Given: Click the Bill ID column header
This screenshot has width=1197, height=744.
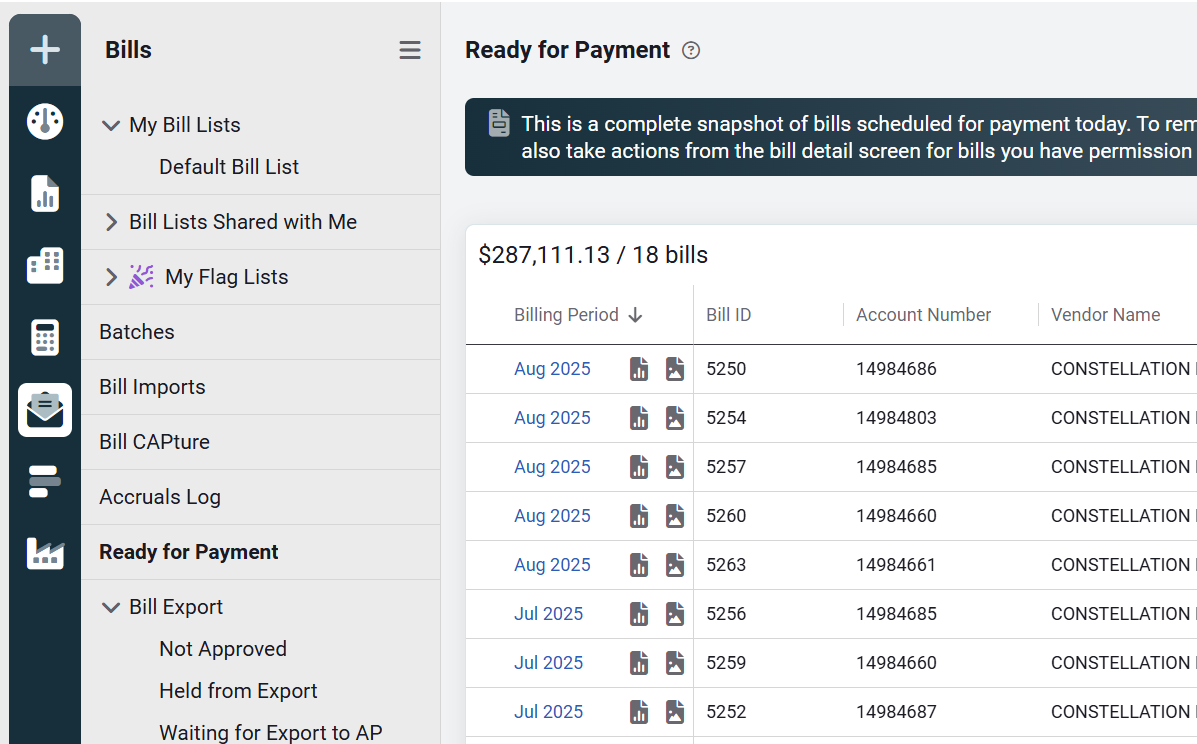Looking at the screenshot, I should coord(728,314).
